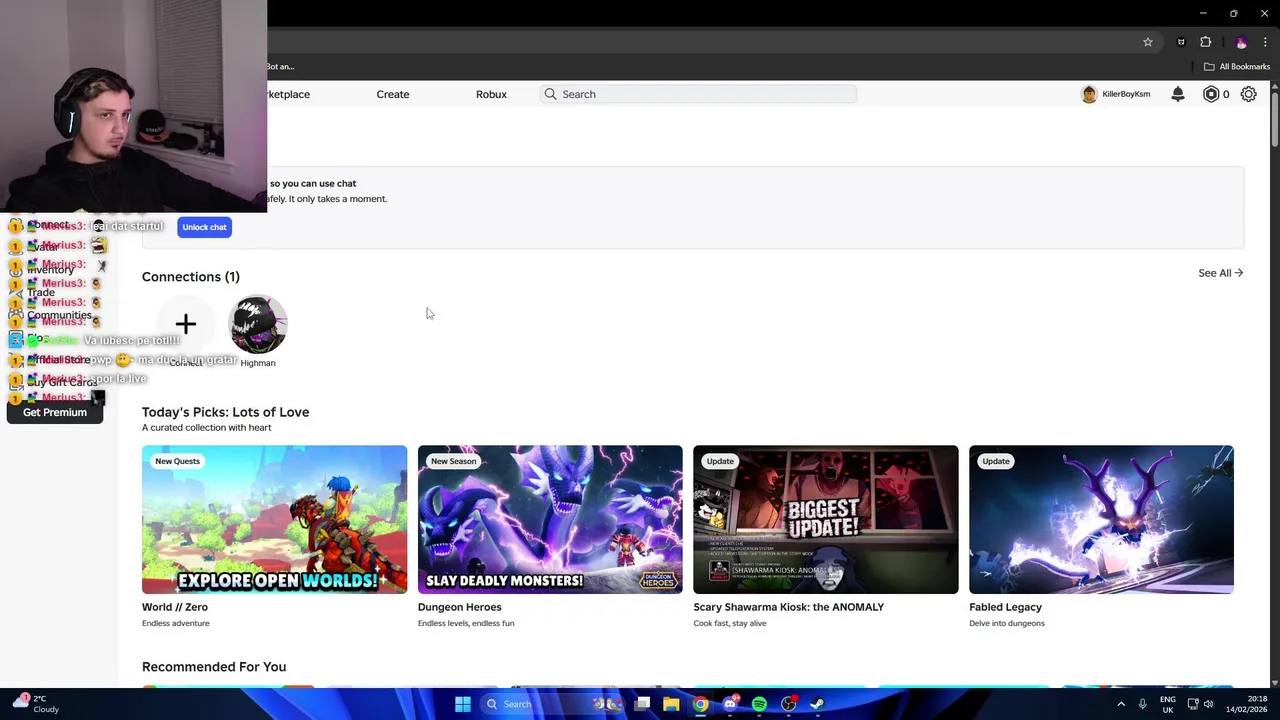This screenshot has height=720, width=1280.
Task: Click the search magnifier icon
Action: pos(550,94)
